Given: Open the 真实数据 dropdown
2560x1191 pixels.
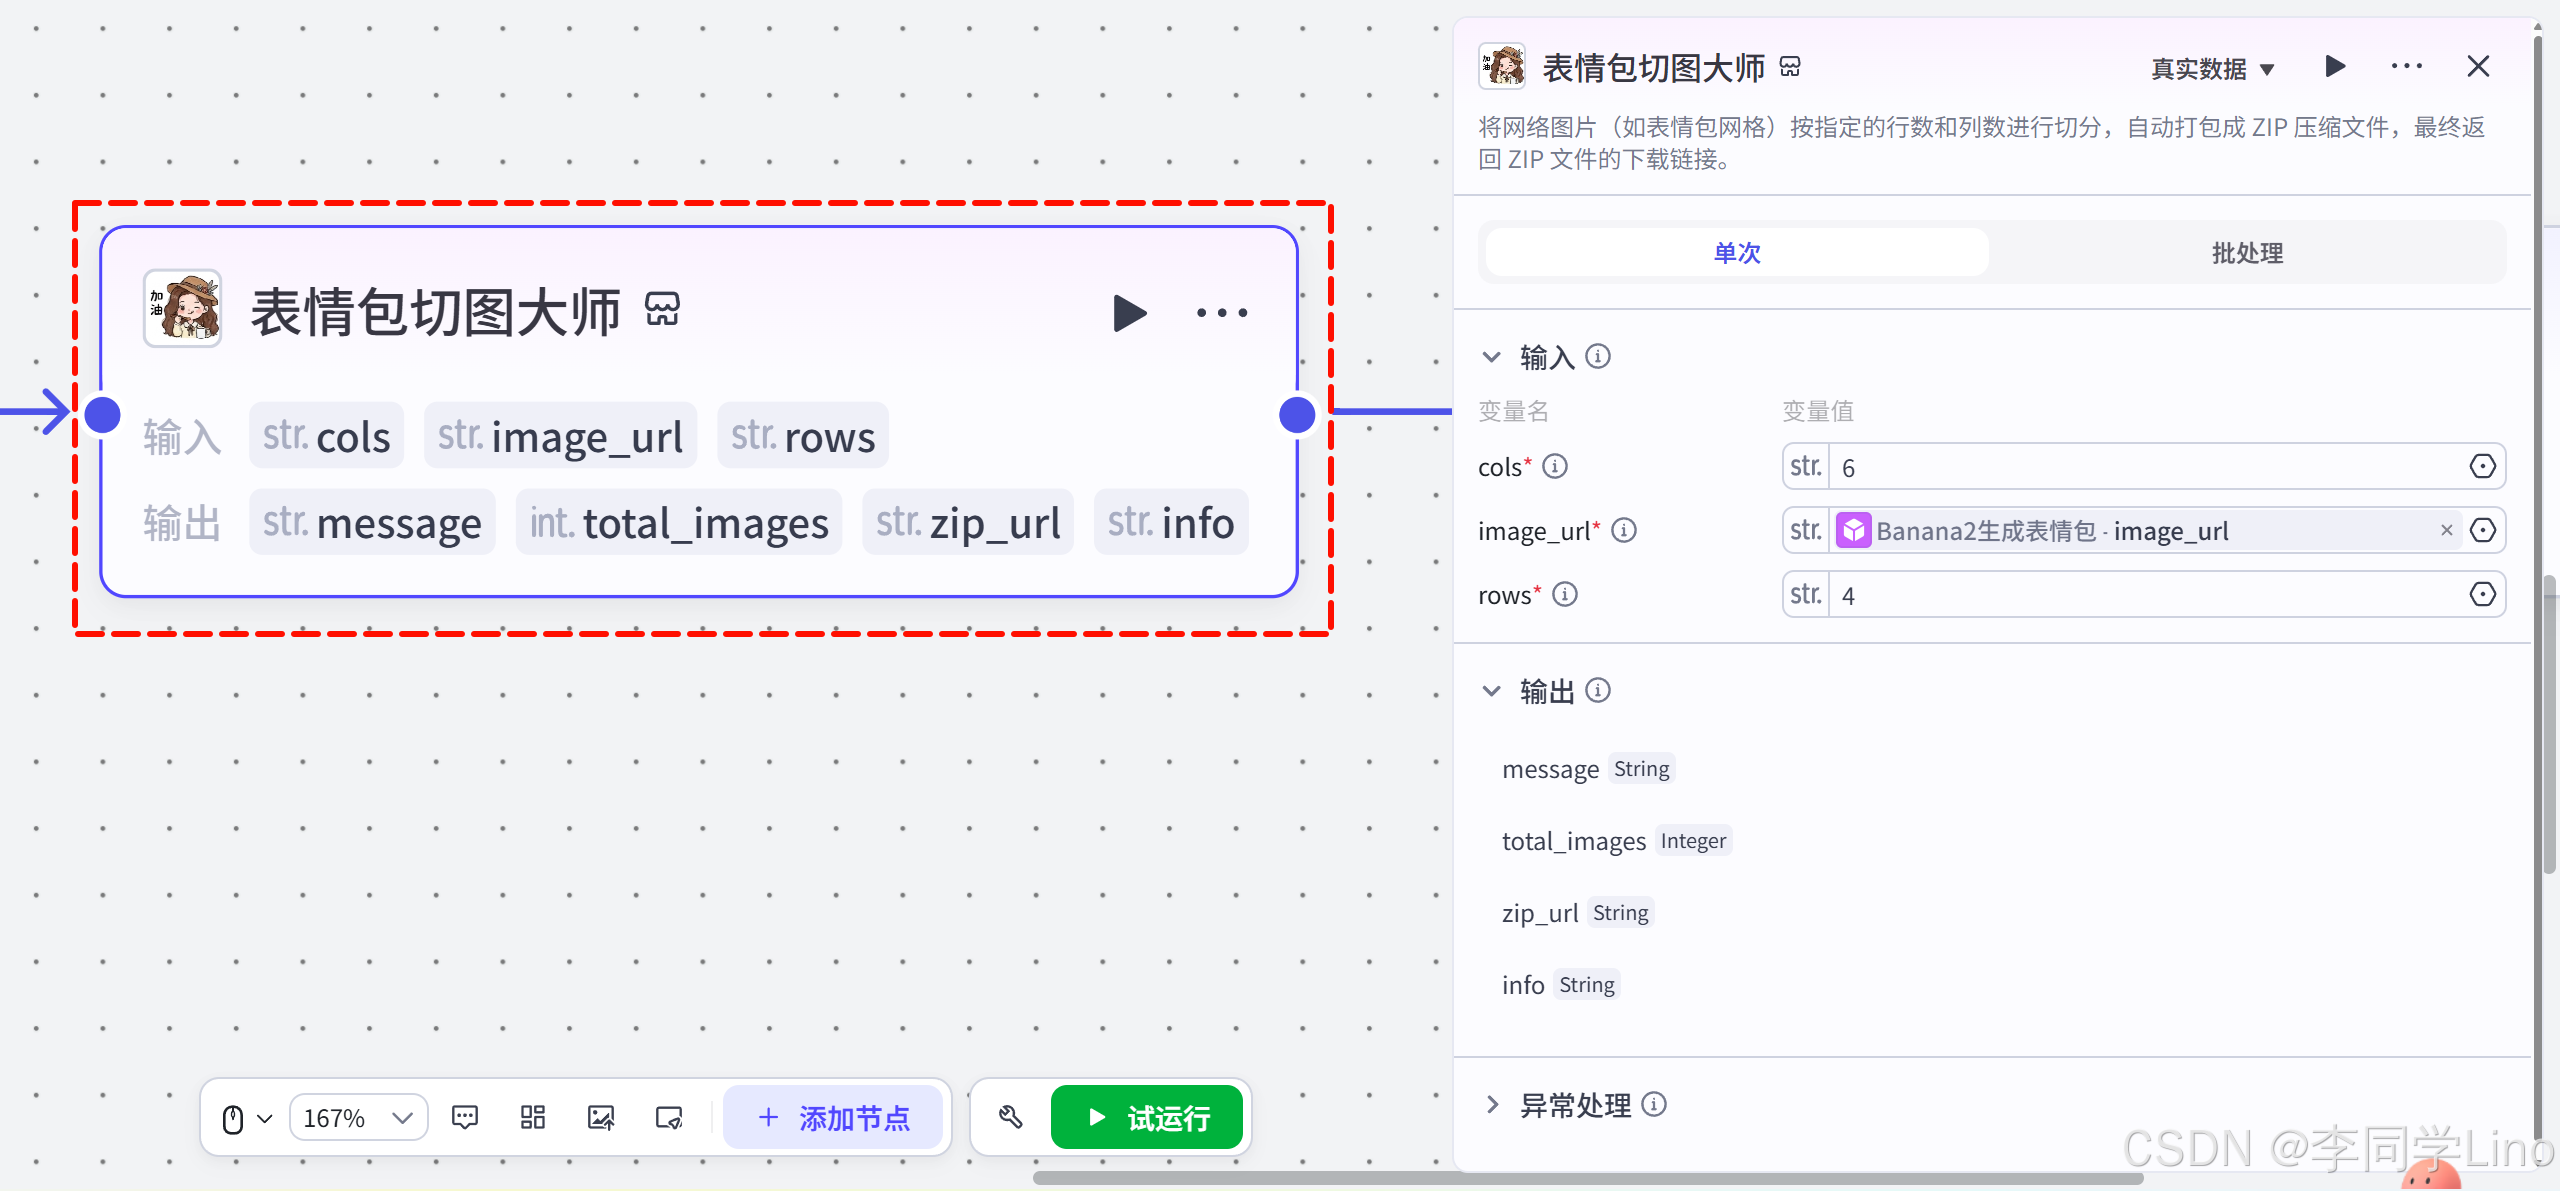Looking at the screenshot, I should [x=2212, y=69].
